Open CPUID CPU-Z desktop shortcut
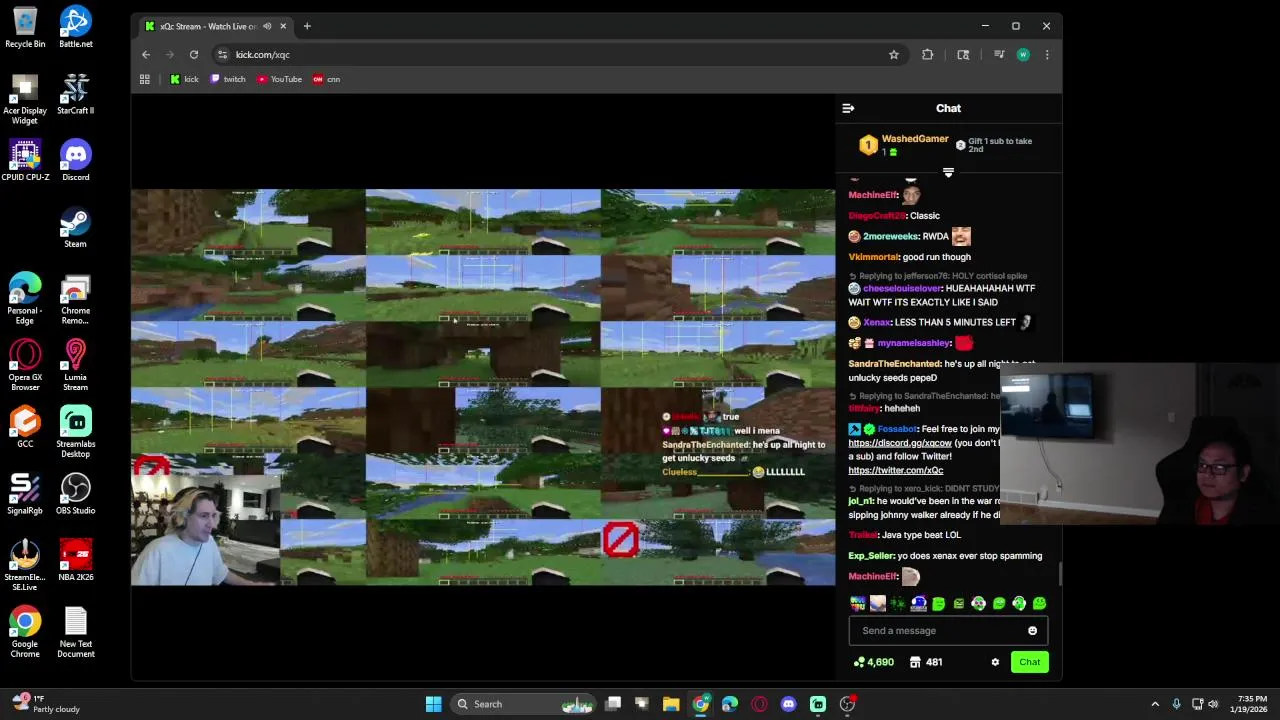Viewport: 1280px width, 720px height. pos(25,161)
